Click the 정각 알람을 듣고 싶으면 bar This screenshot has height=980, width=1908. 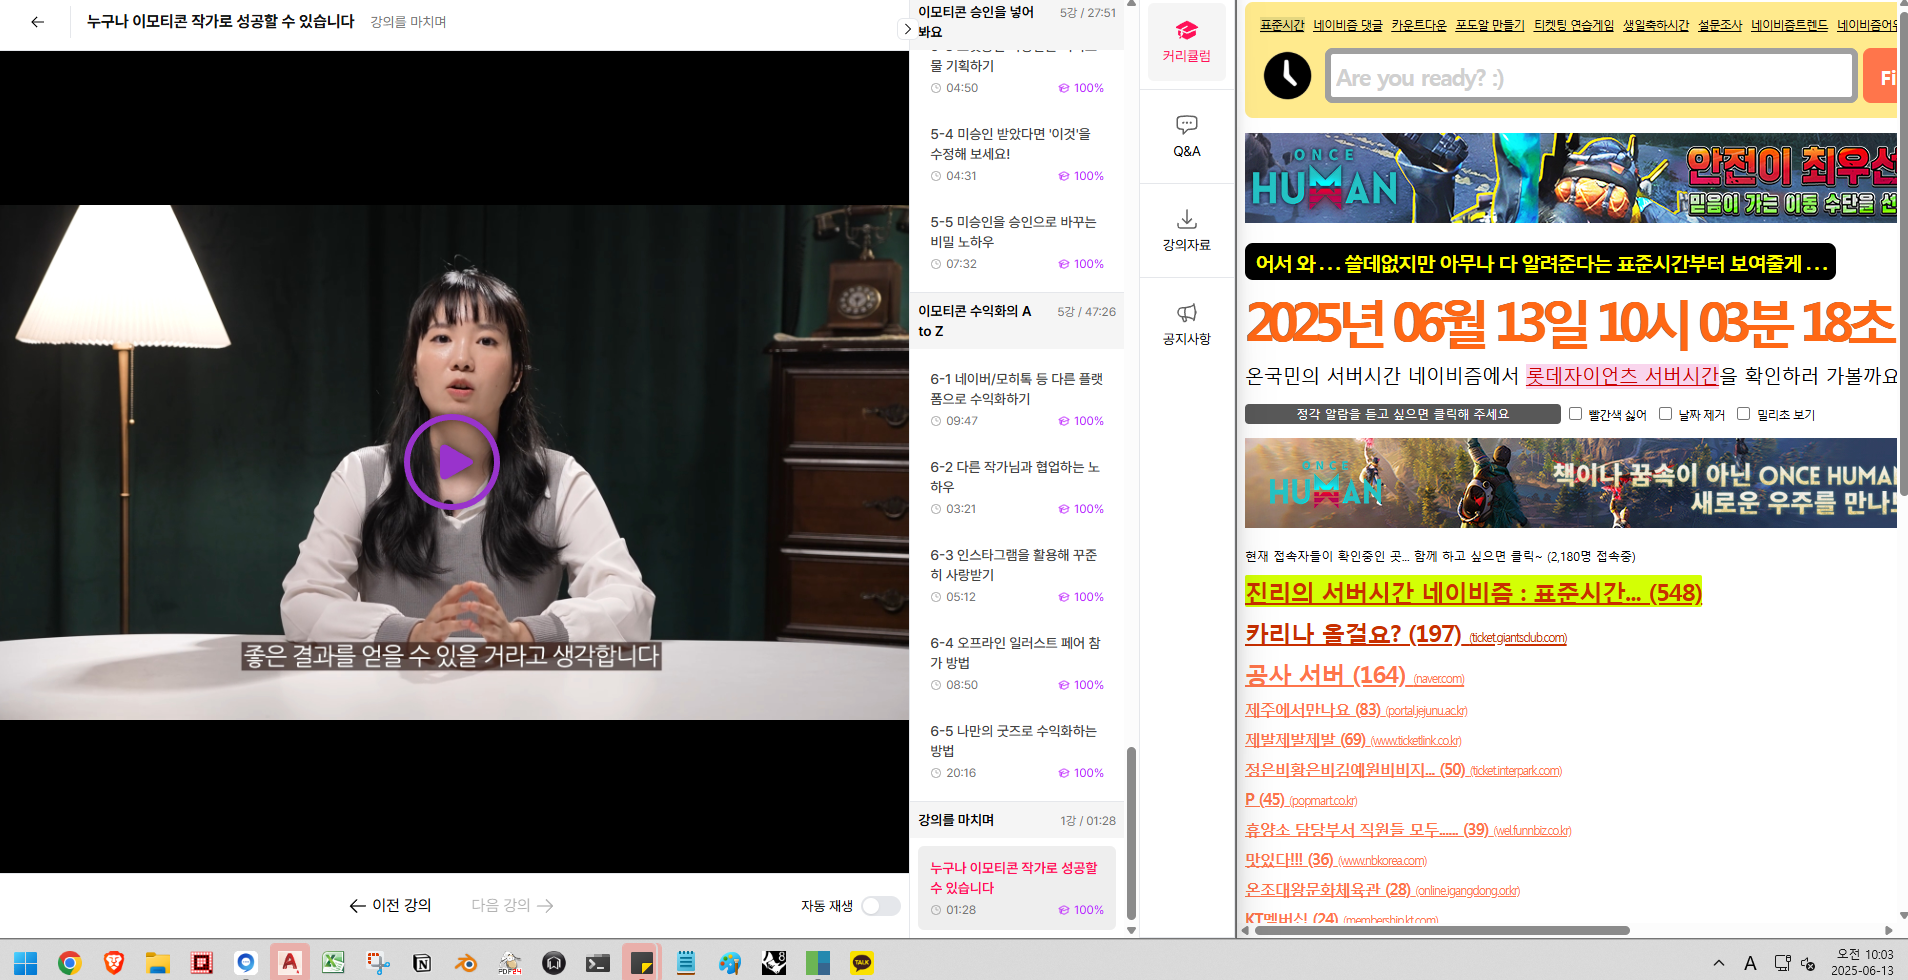(1402, 414)
